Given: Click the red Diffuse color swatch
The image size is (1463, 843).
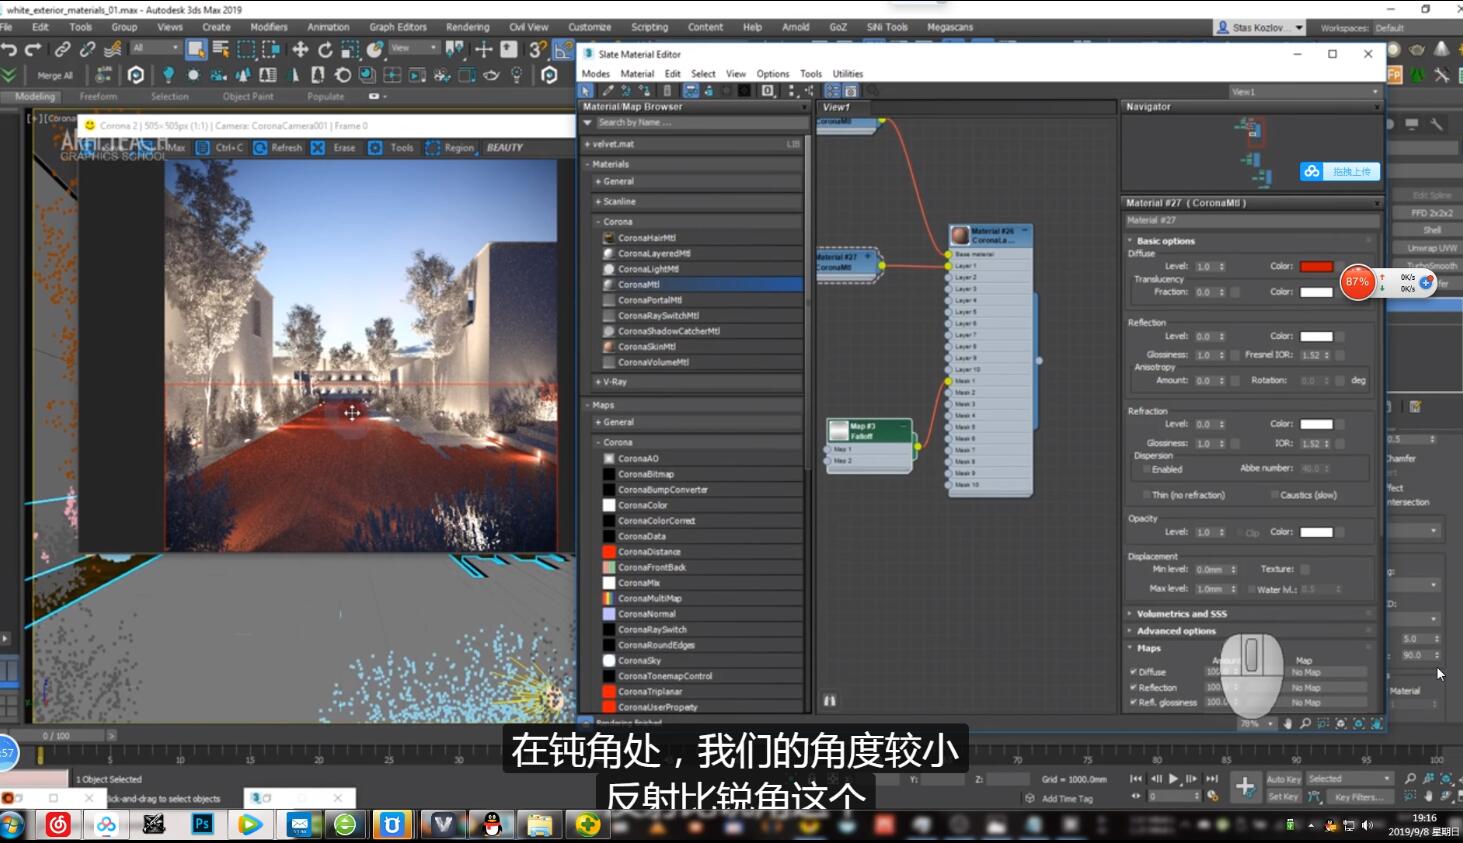Looking at the screenshot, I should point(1316,267).
